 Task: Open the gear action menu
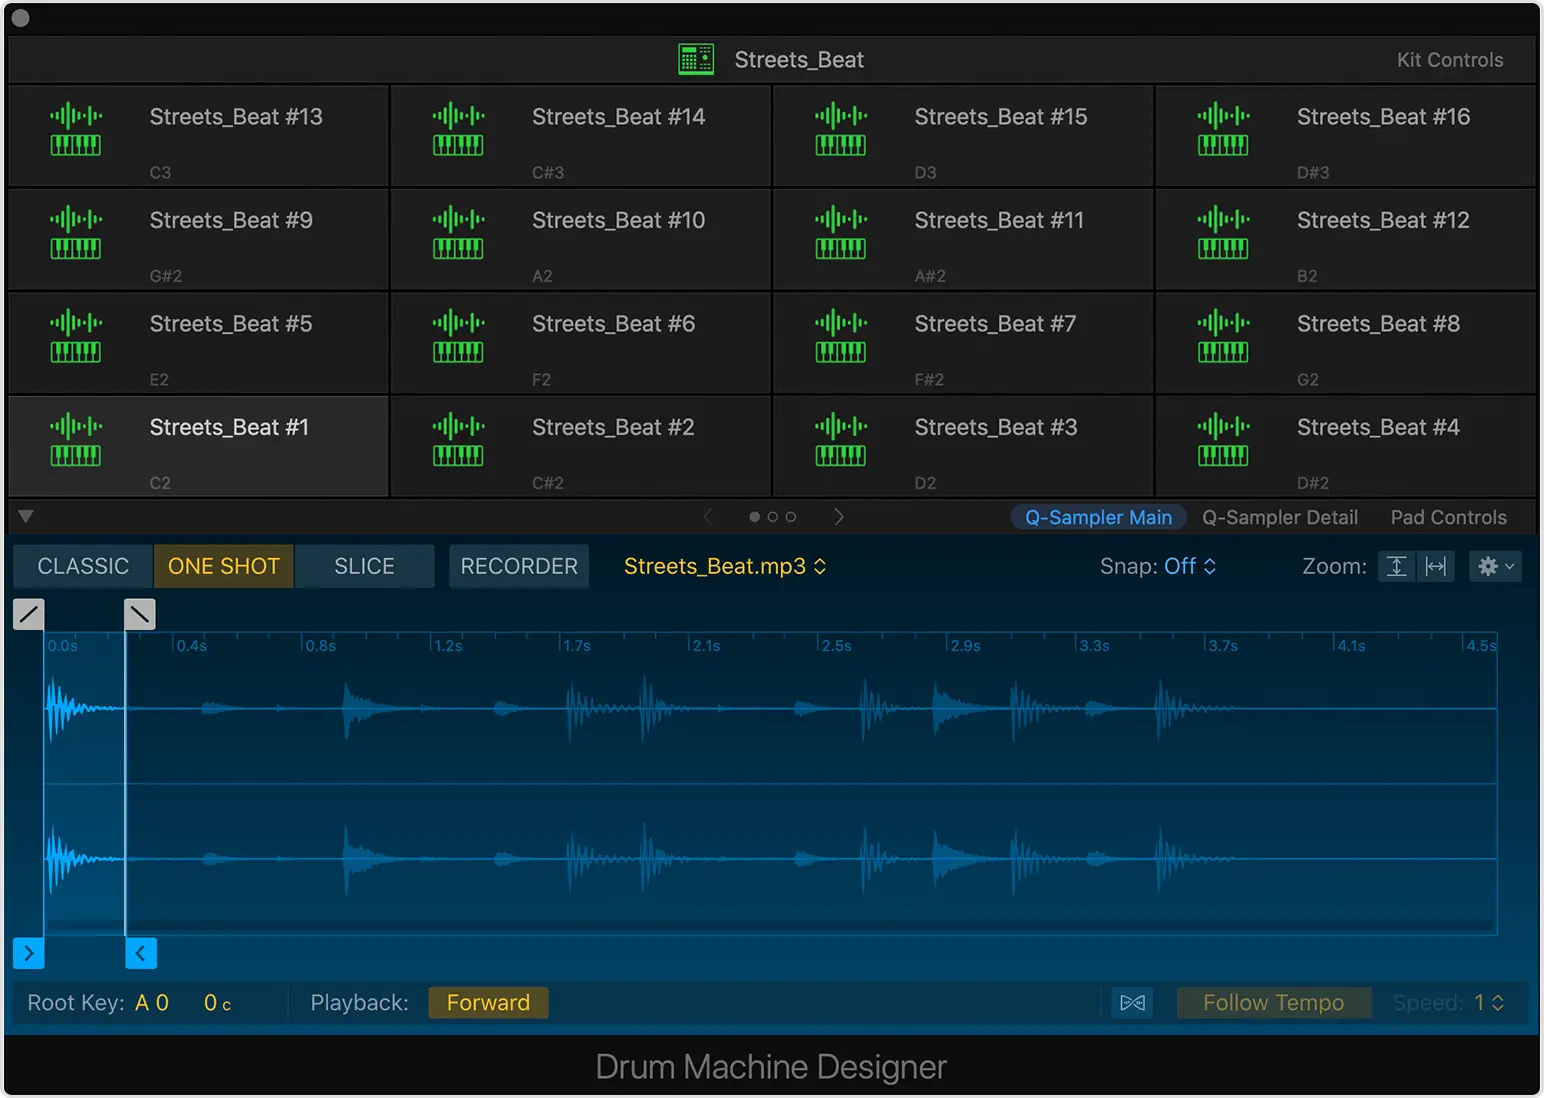click(x=1495, y=566)
